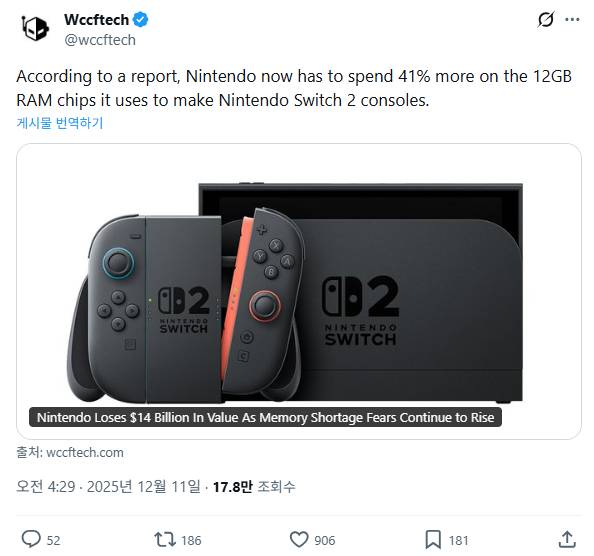Click the Nintendo Loses $14 Billion headline caption

click(x=265, y=417)
